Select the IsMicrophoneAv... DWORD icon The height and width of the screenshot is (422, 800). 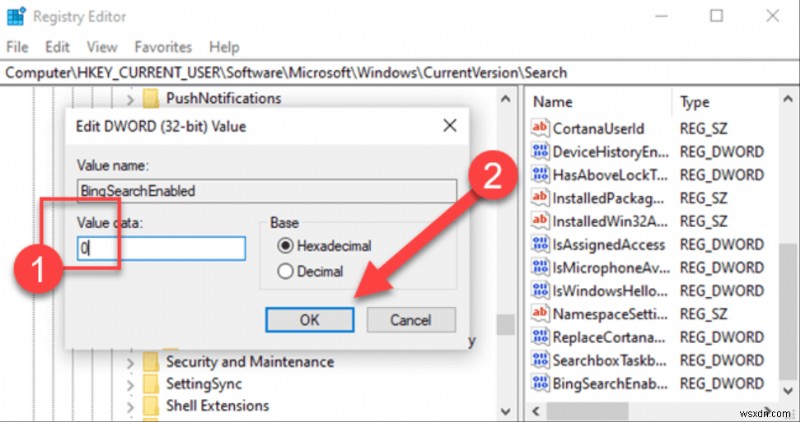540,267
